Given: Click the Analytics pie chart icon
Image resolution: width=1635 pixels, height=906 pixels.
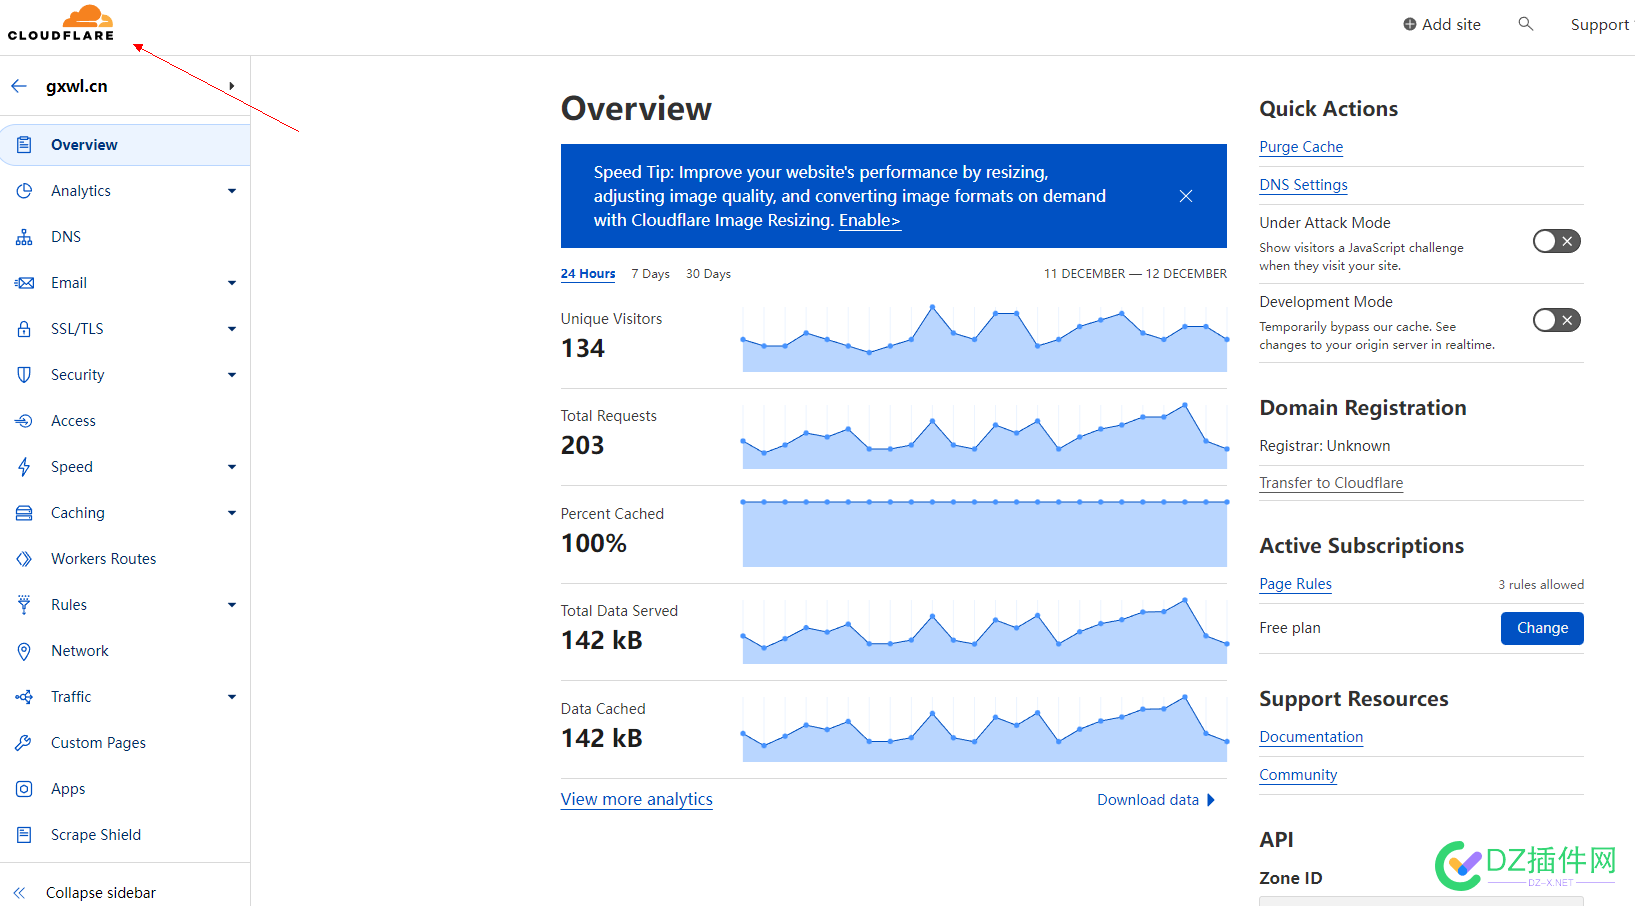Looking at the screenshot, I should coord(24,191).
